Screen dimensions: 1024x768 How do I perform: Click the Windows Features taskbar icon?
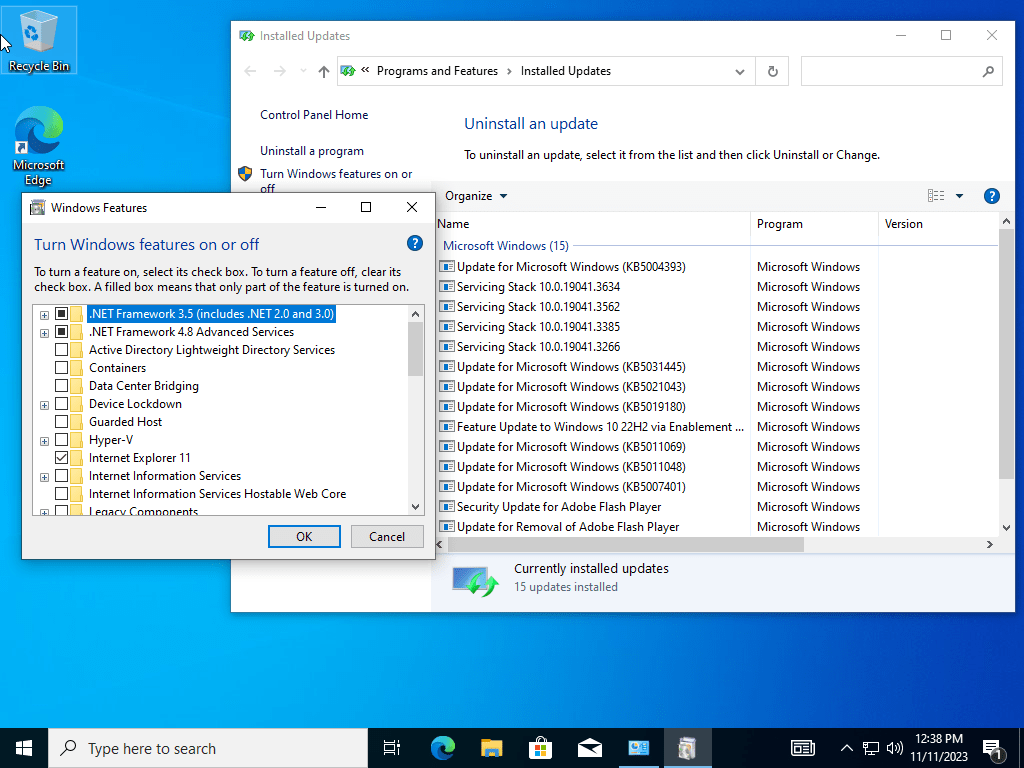pos(687,748)
